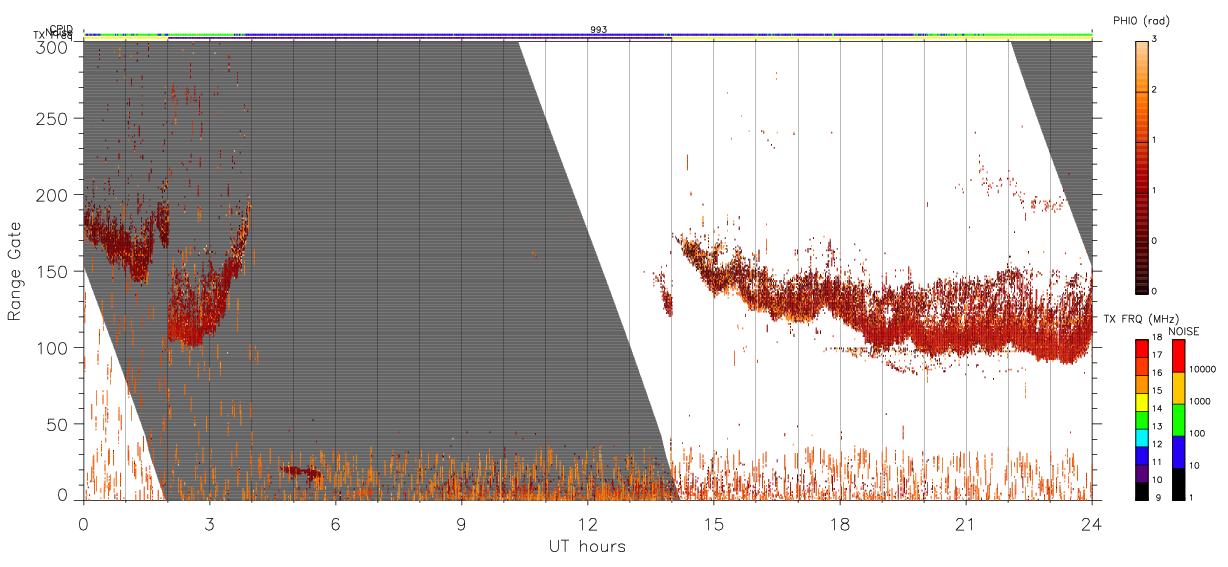1228x567 pixels.
Task: Click the "1000" label in NOISE legend
Action: click(x=1202, y=403)
